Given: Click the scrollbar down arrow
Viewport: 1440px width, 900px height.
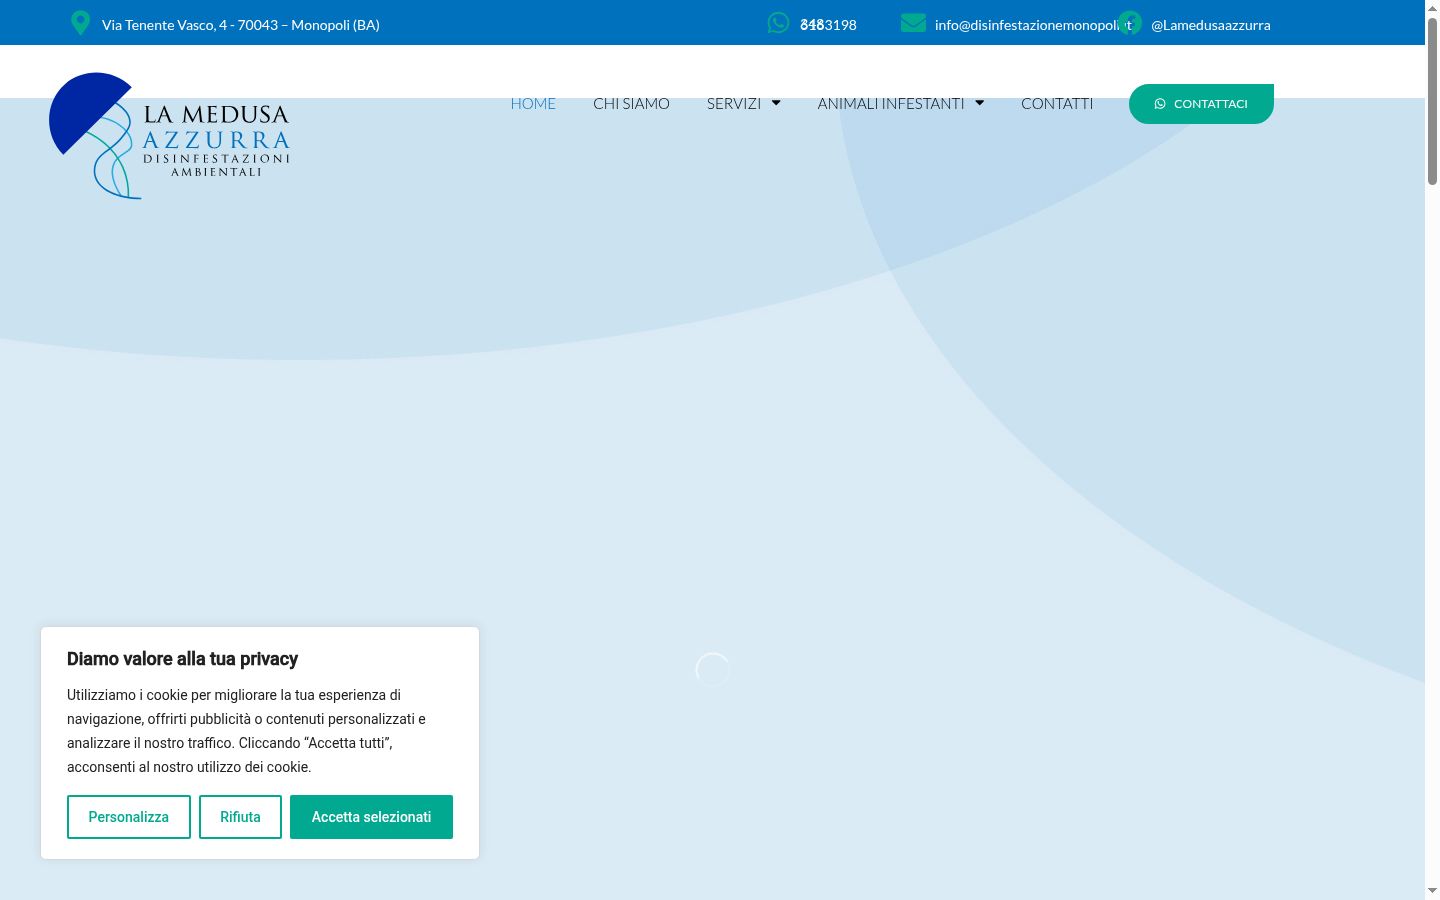Looking at the screenshot, I should click(1432, 891).
